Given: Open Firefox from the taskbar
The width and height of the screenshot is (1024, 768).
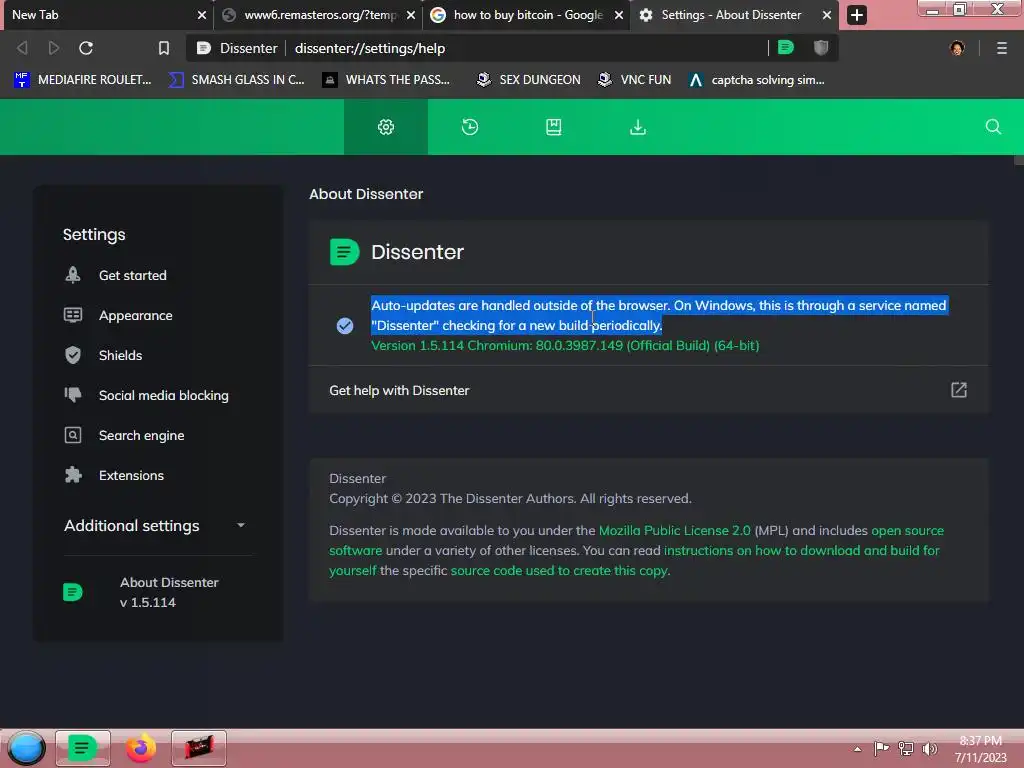Looking at the screenshot, I should 140,748.
